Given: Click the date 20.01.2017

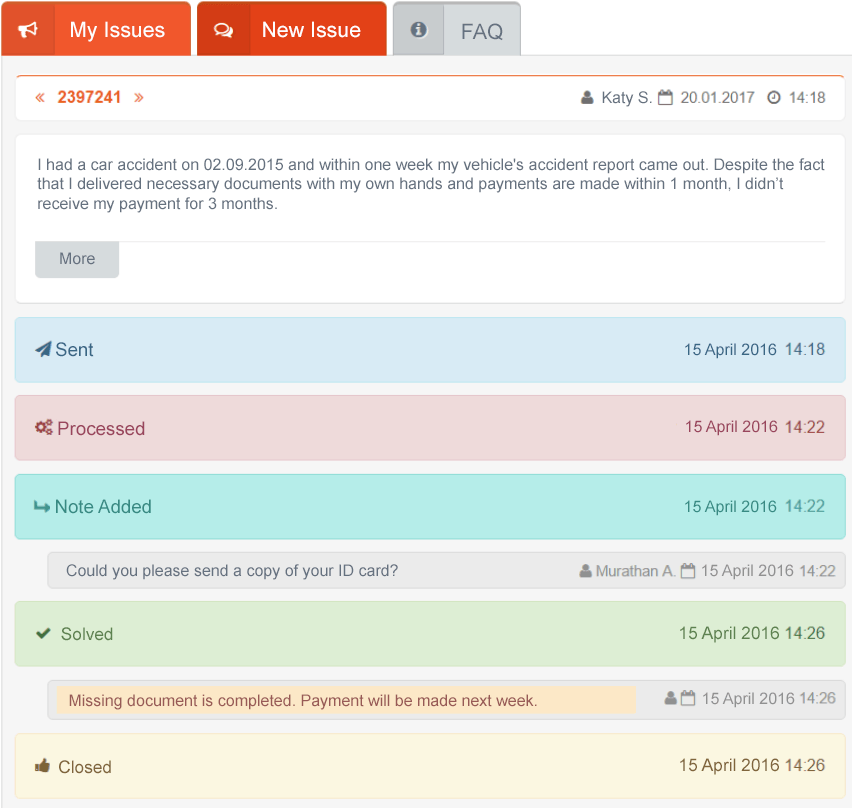Looking at the screenshot, I should [x=717, y=98].
